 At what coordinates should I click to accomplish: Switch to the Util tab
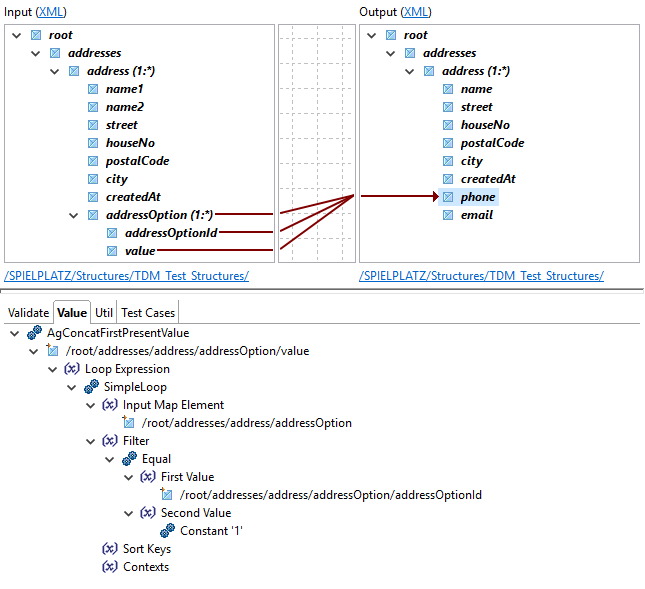(x=104, y=313)
